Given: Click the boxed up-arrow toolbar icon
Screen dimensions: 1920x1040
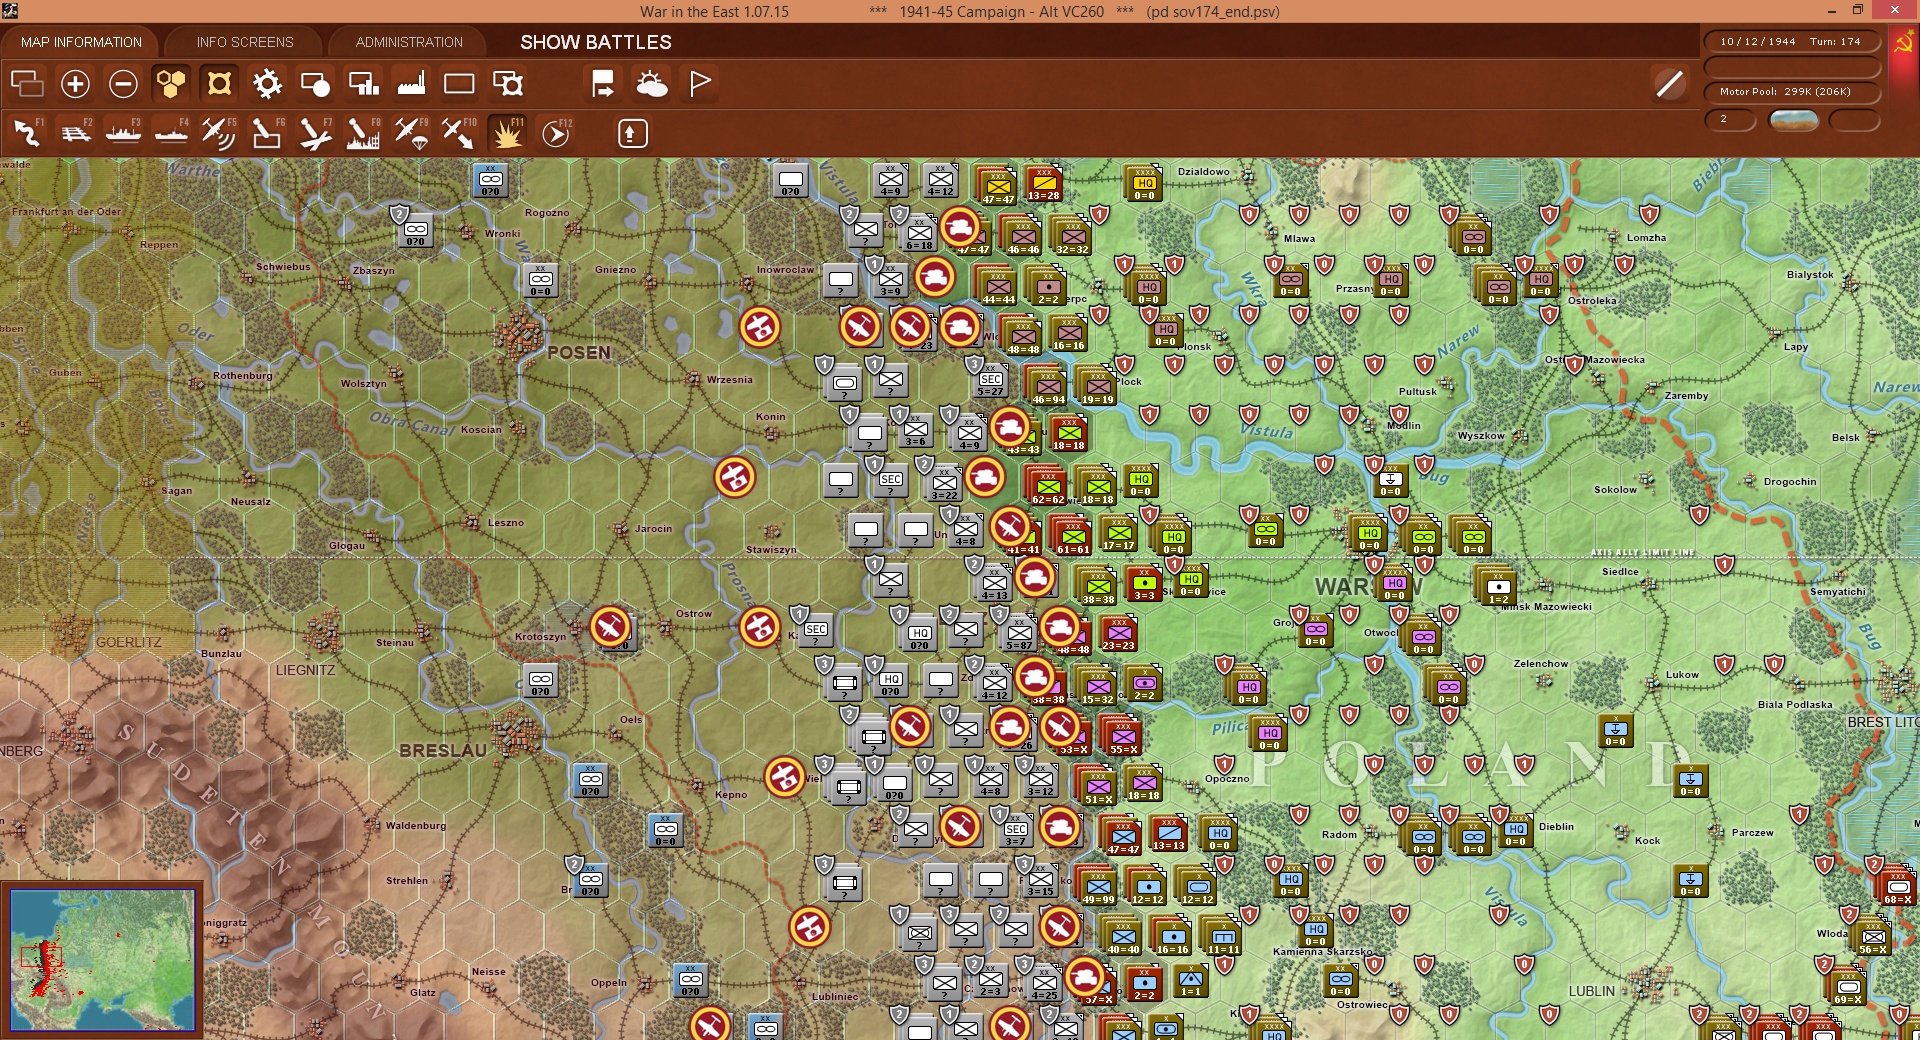Looking at the screenshot, I should coord(632,133).
